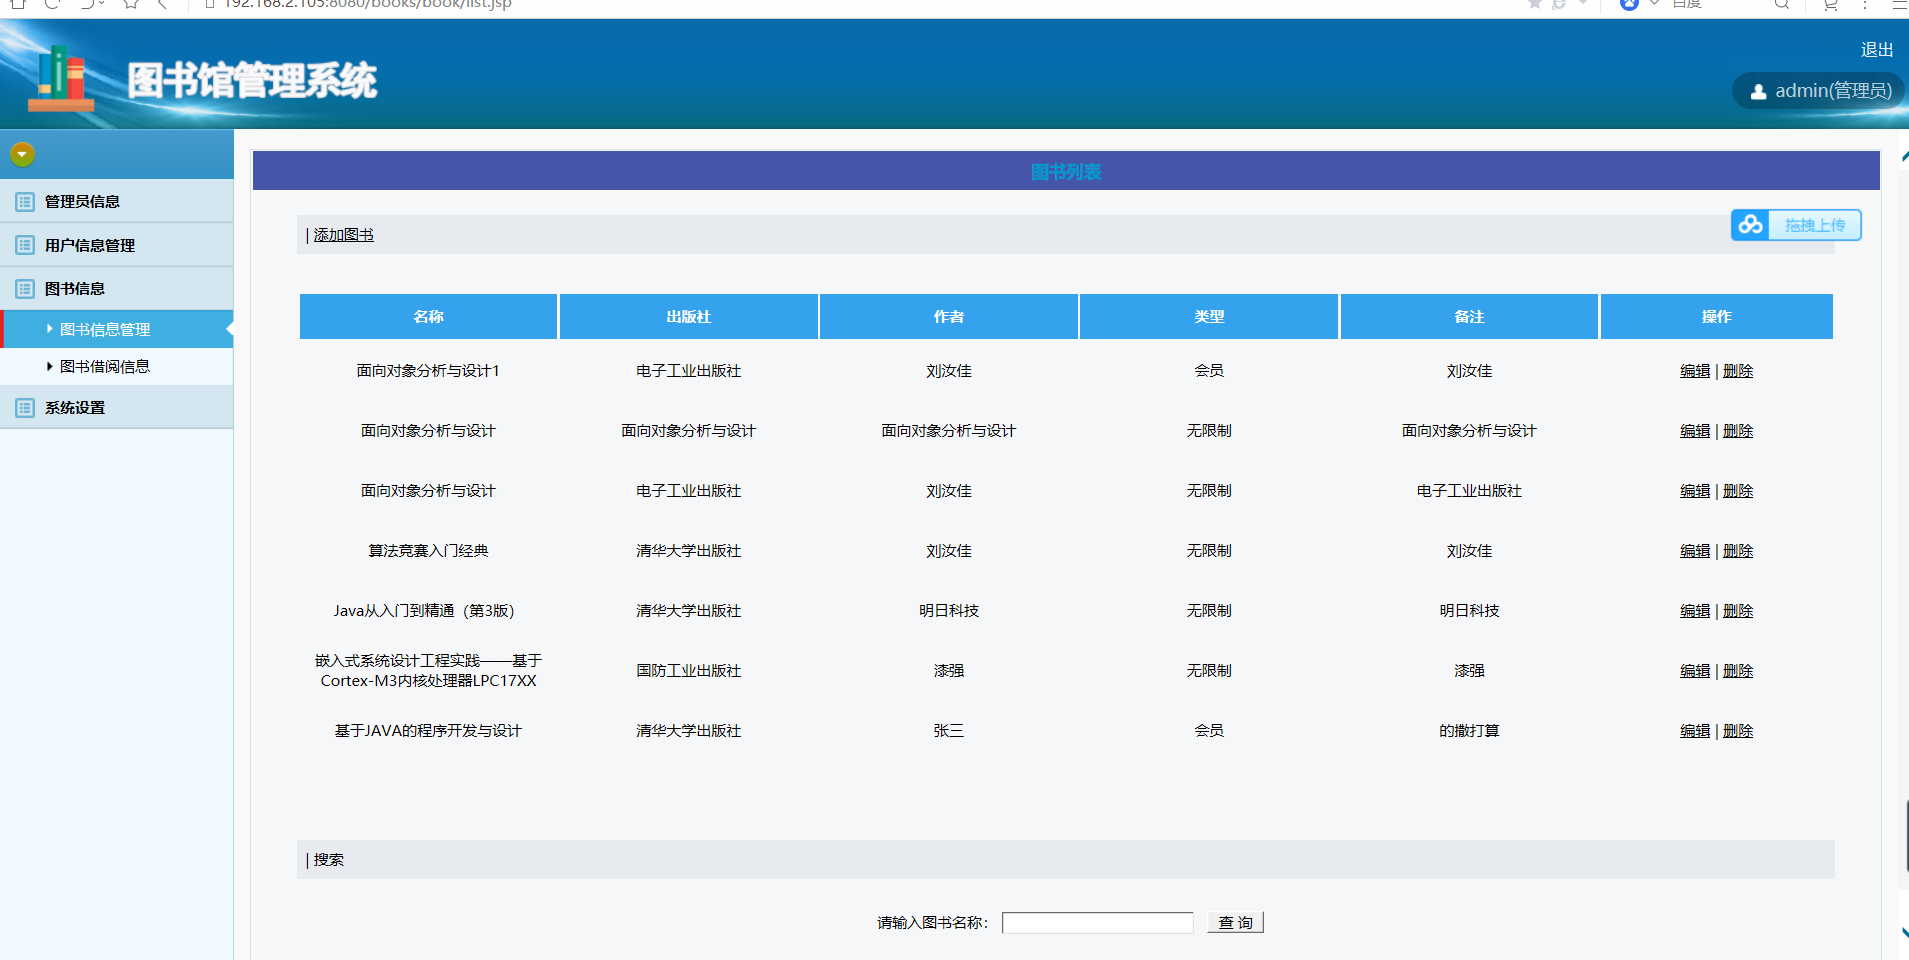Select the 图书信息管理 submenu item

pyautogui.click(x=104, y=330)
